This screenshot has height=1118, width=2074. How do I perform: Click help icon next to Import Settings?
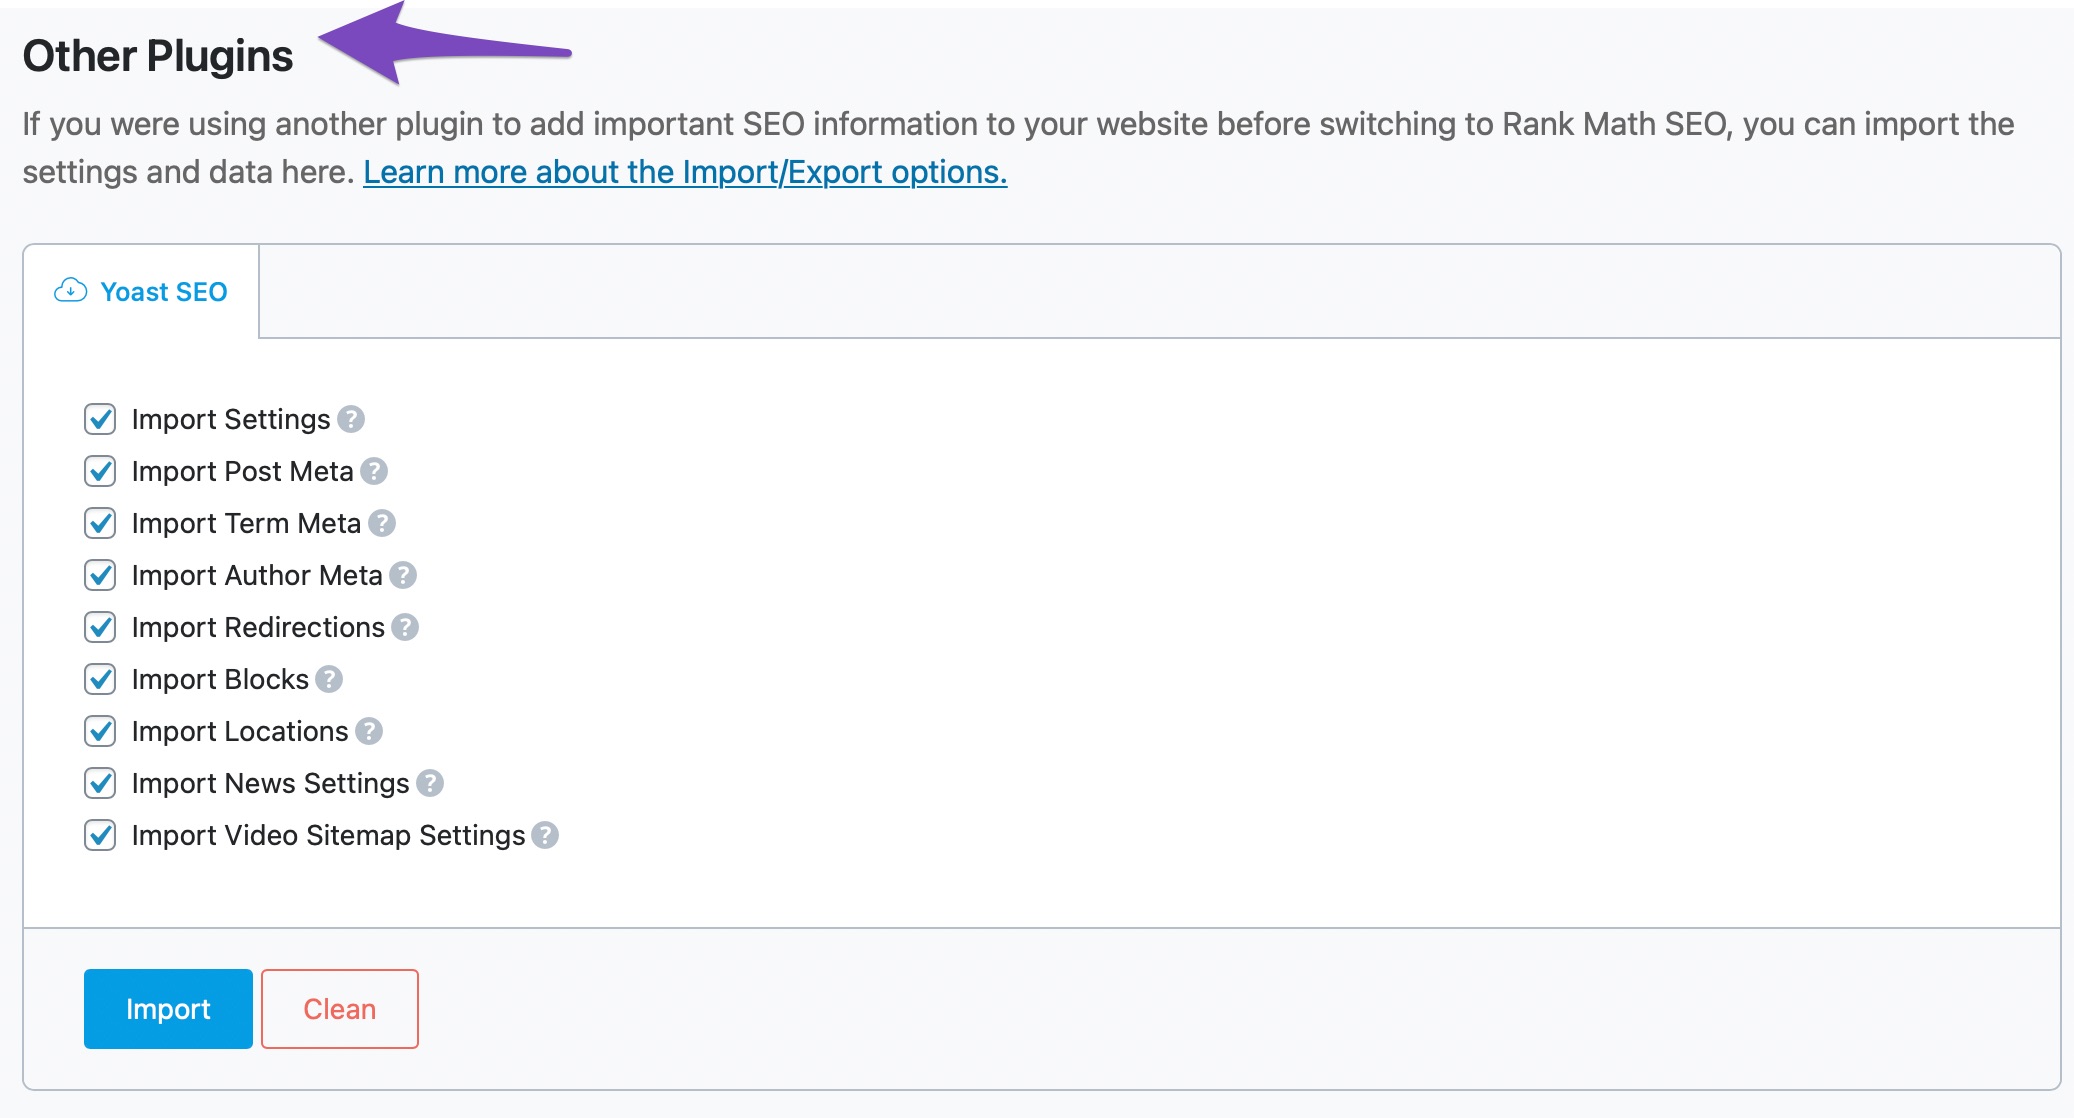coord(351,419)
